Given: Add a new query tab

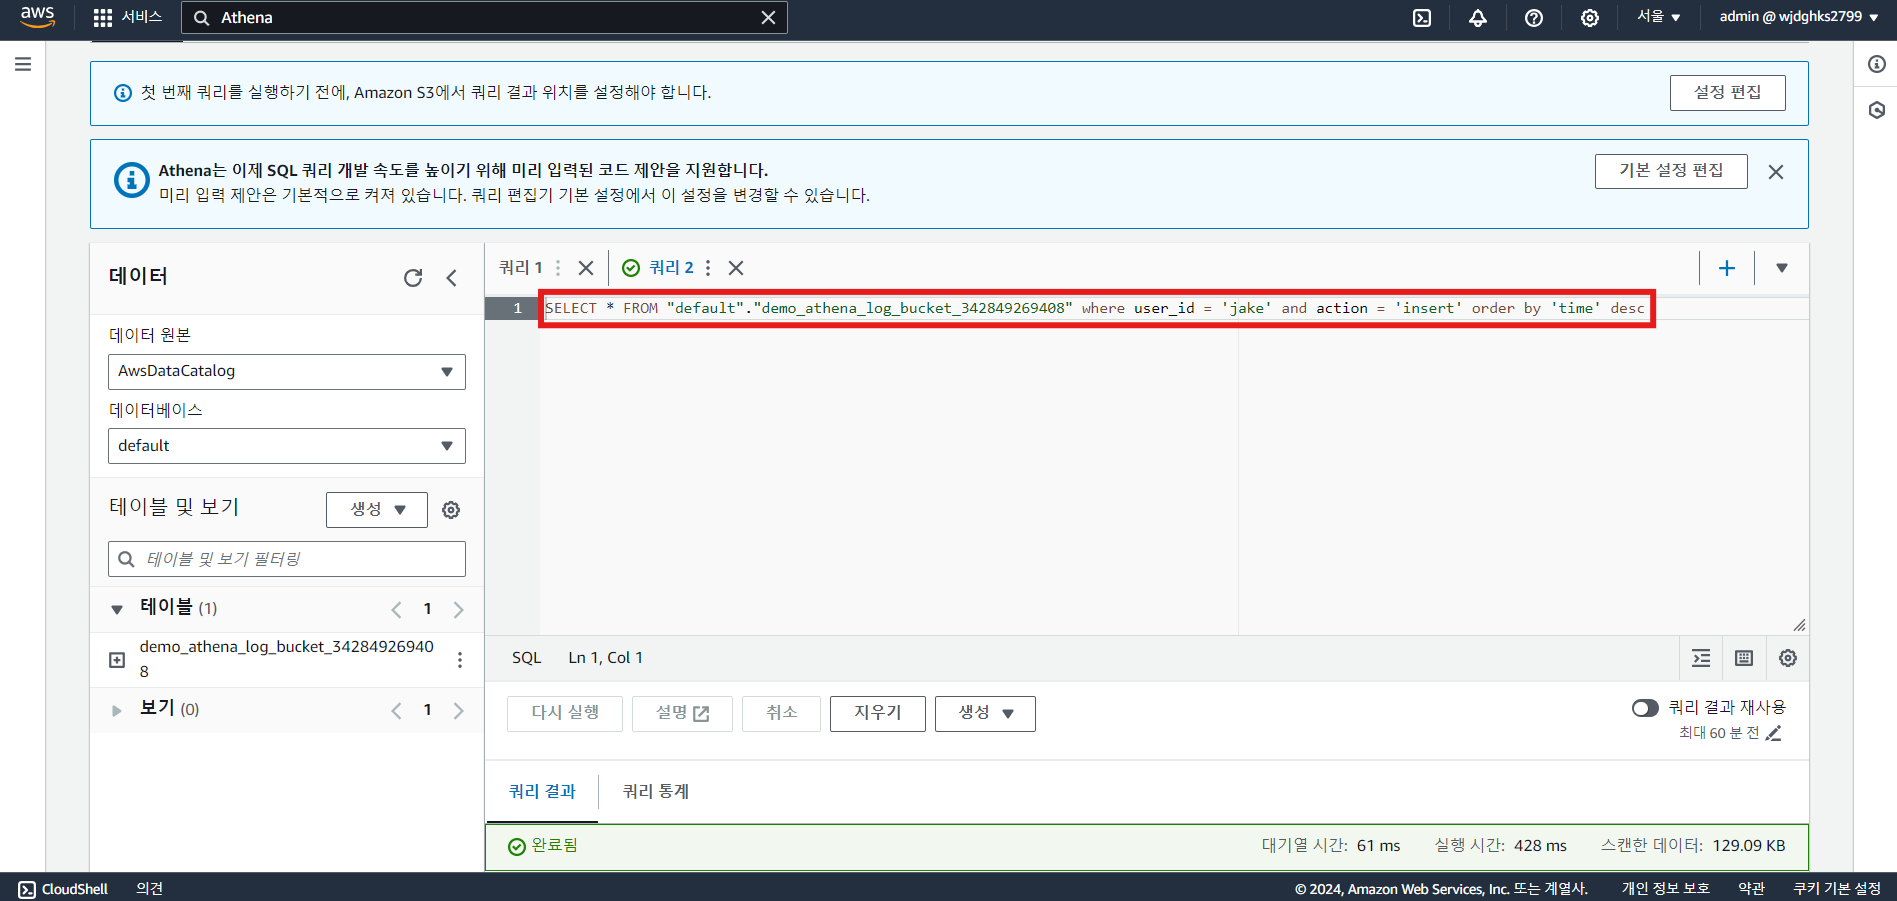Looking at the screenshot, I should coord(1727,268).
